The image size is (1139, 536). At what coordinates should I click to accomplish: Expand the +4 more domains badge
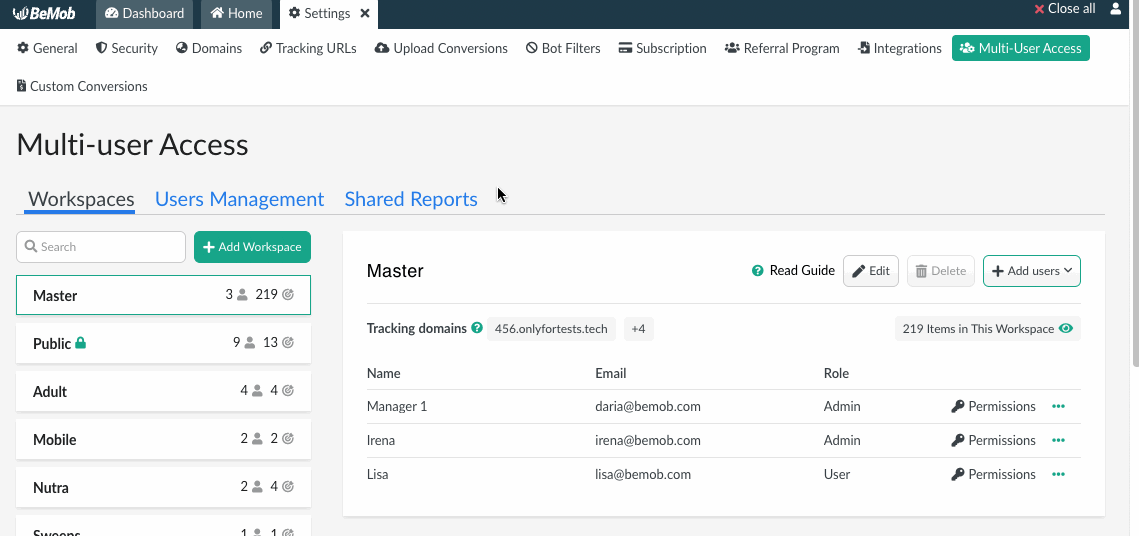click(639, 329)
